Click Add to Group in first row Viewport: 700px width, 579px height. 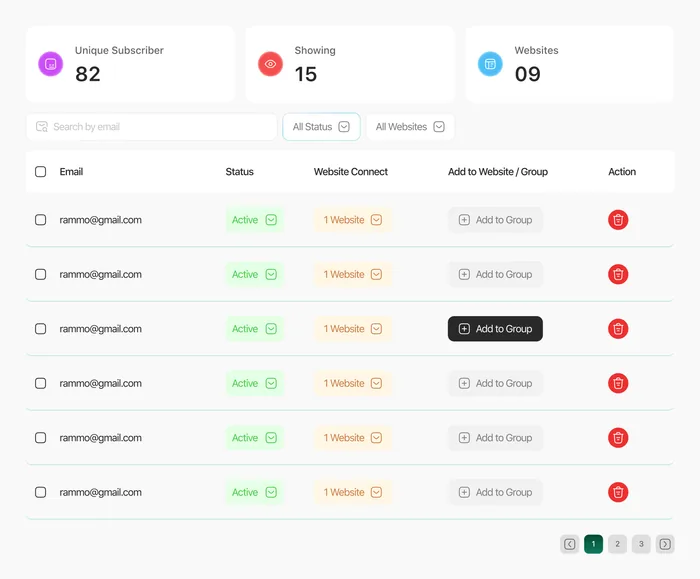tap(495, 220)
